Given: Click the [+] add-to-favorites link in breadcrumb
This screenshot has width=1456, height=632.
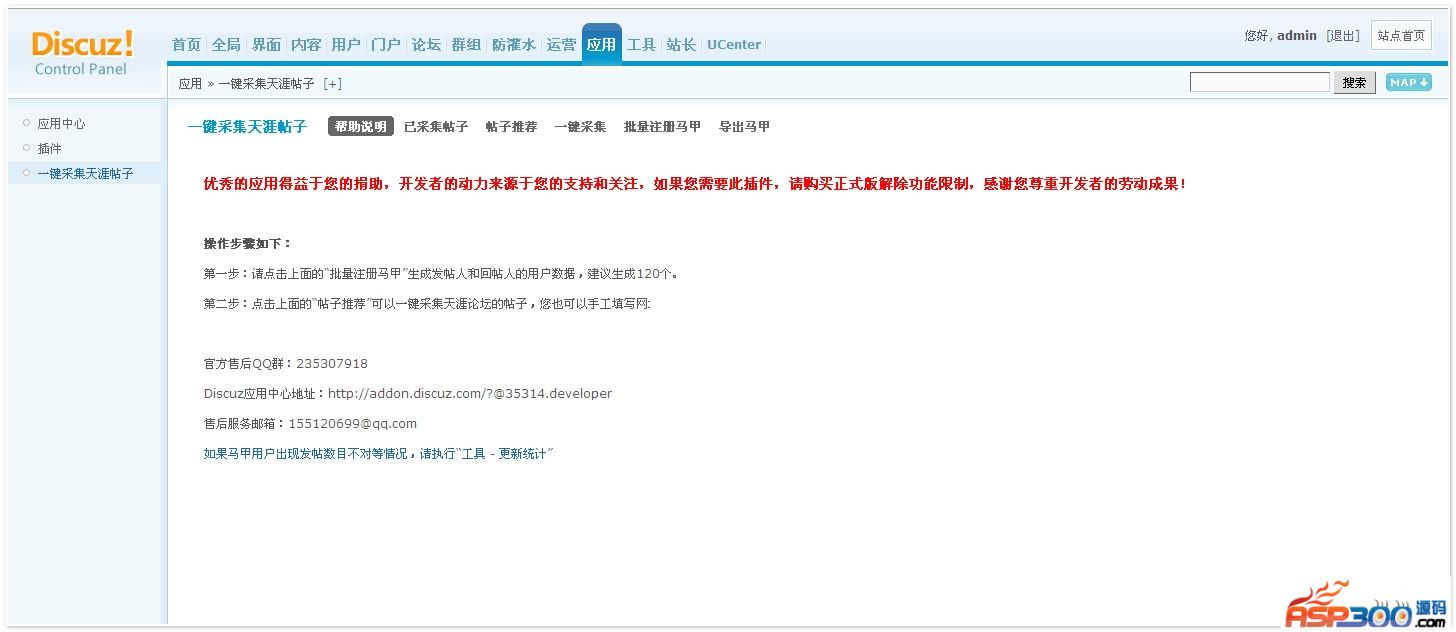Looking at the screenshot, I should (332, 84).
